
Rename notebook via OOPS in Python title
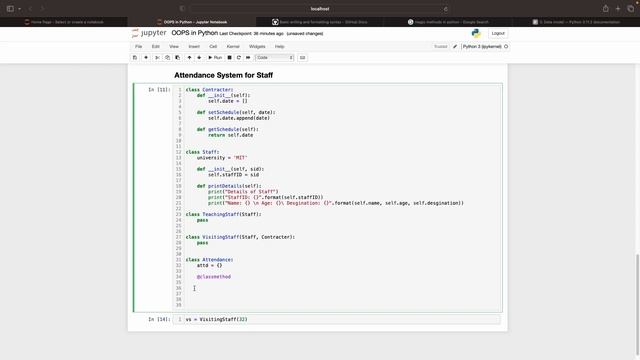coord(195,33)
